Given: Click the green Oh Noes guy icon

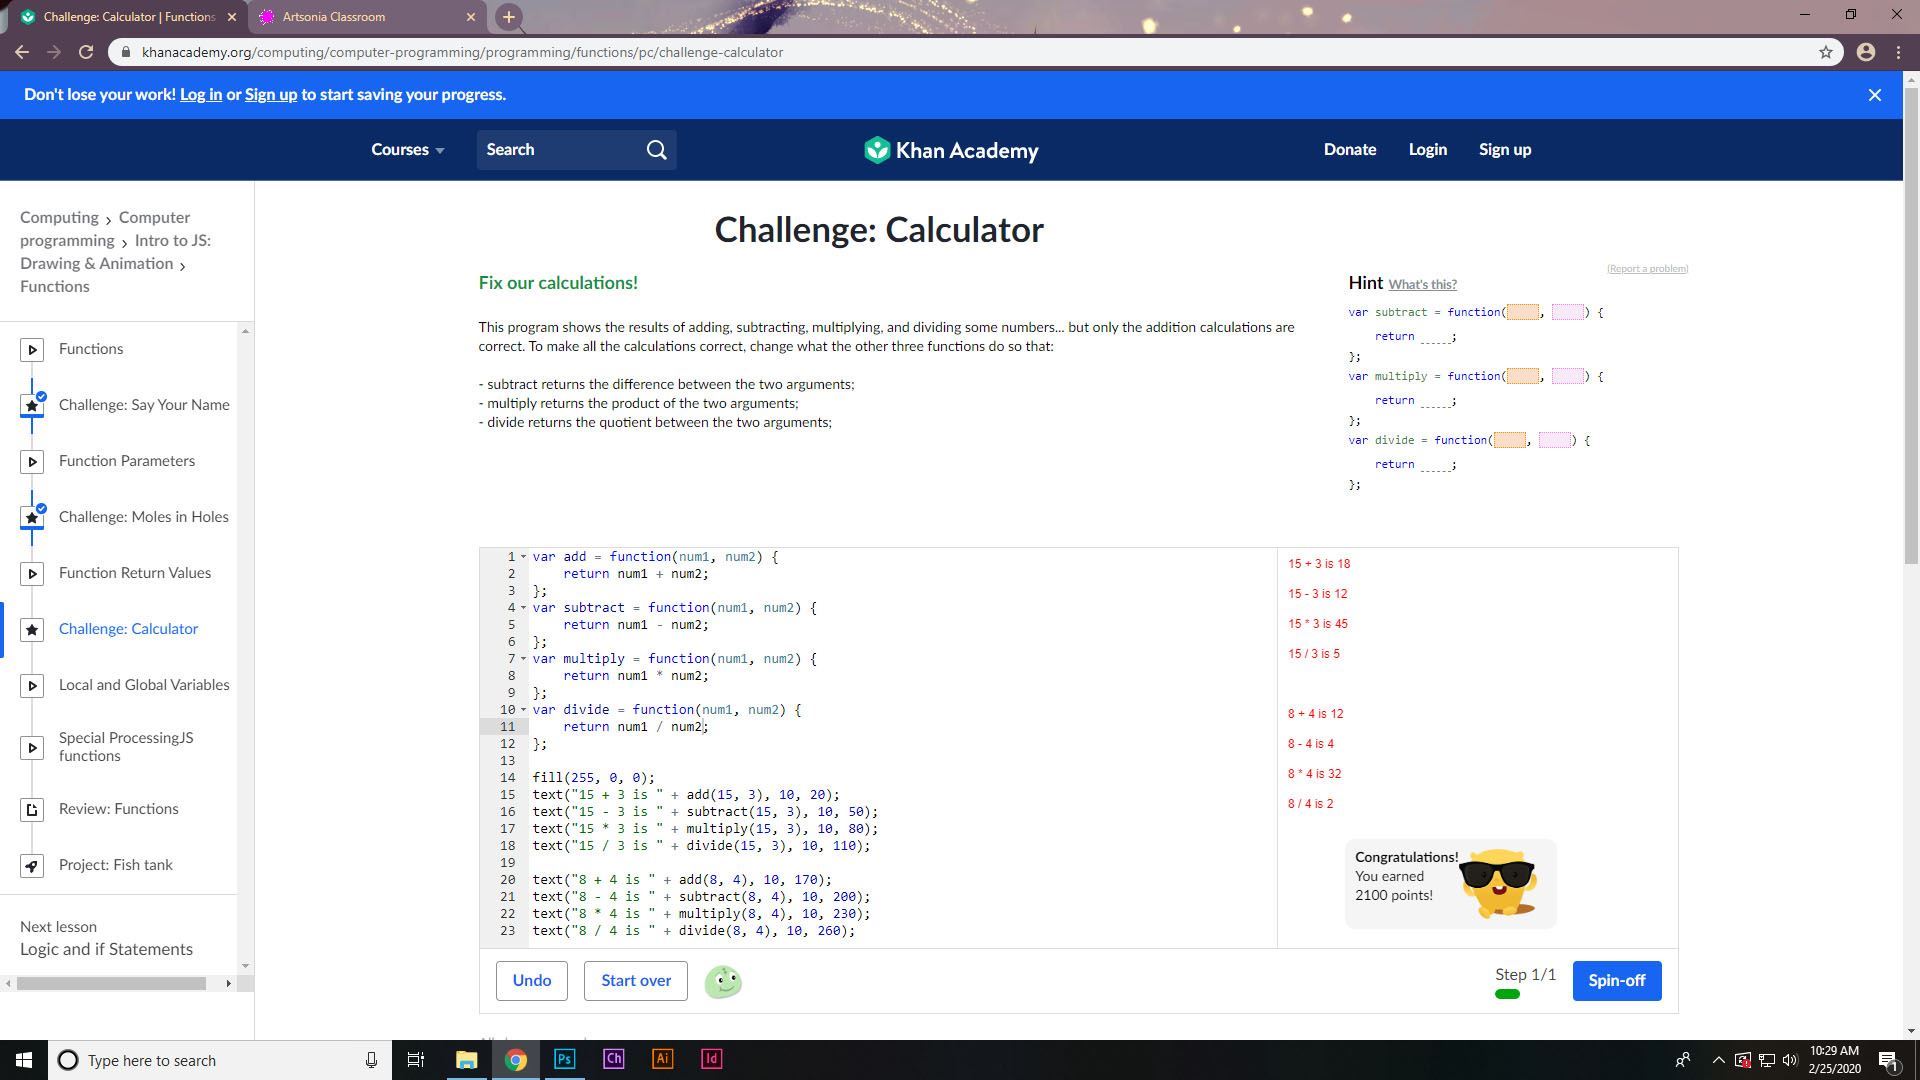Looking at the screenshot, I should [723, 981].
